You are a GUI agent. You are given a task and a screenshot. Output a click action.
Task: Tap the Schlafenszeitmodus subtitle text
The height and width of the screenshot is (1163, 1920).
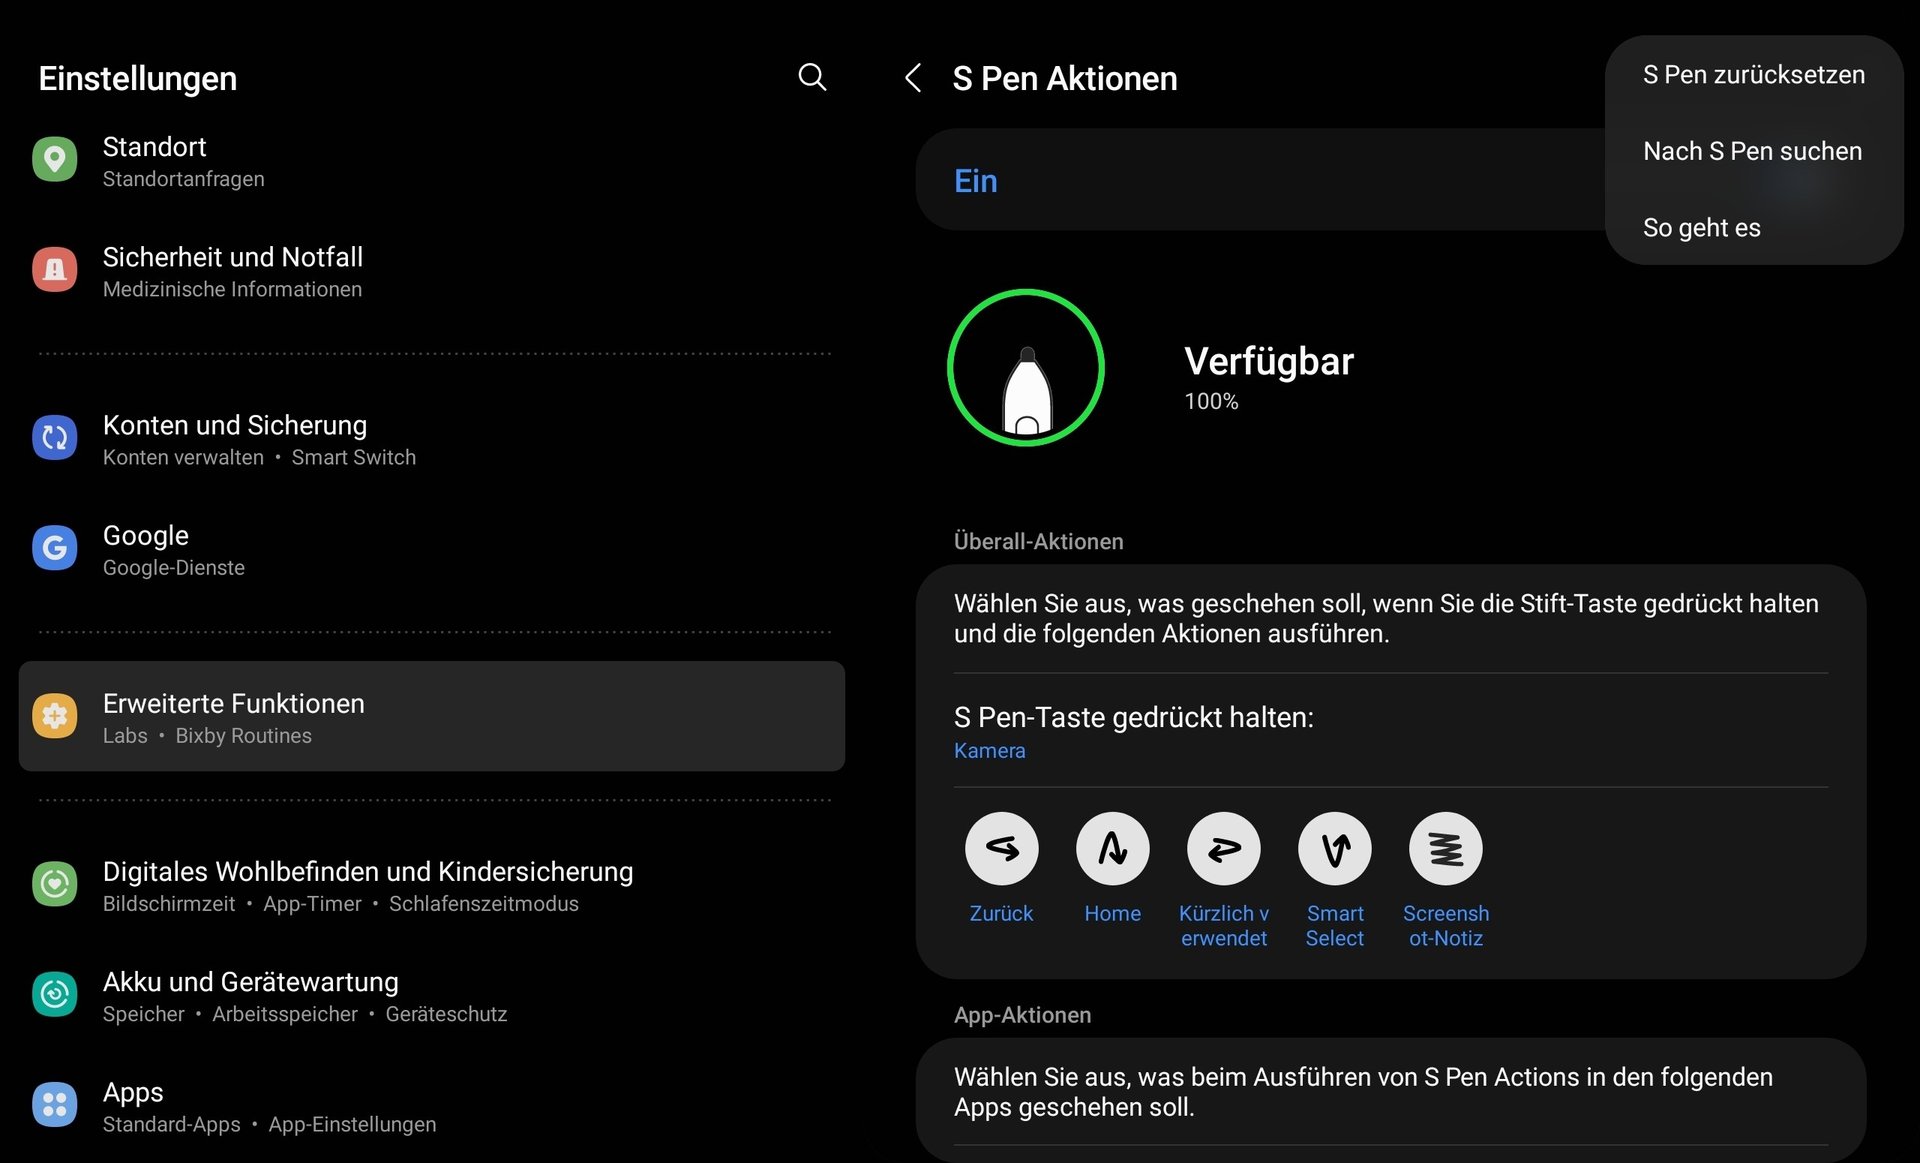click(483, 903)
